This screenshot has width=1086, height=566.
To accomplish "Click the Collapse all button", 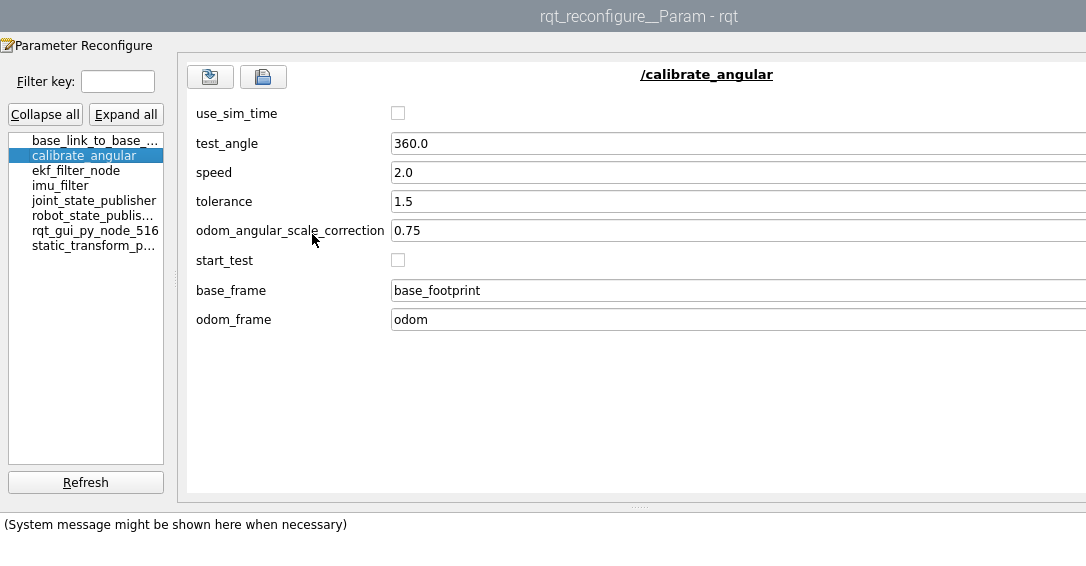I will click(x=45, y=114).
